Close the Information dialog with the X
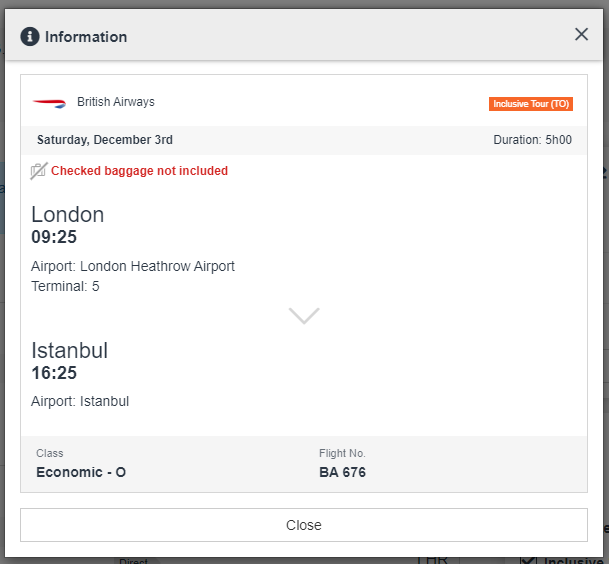Image resolution: width=609 pixels, height=564 pixels. (x=581, y=35)
